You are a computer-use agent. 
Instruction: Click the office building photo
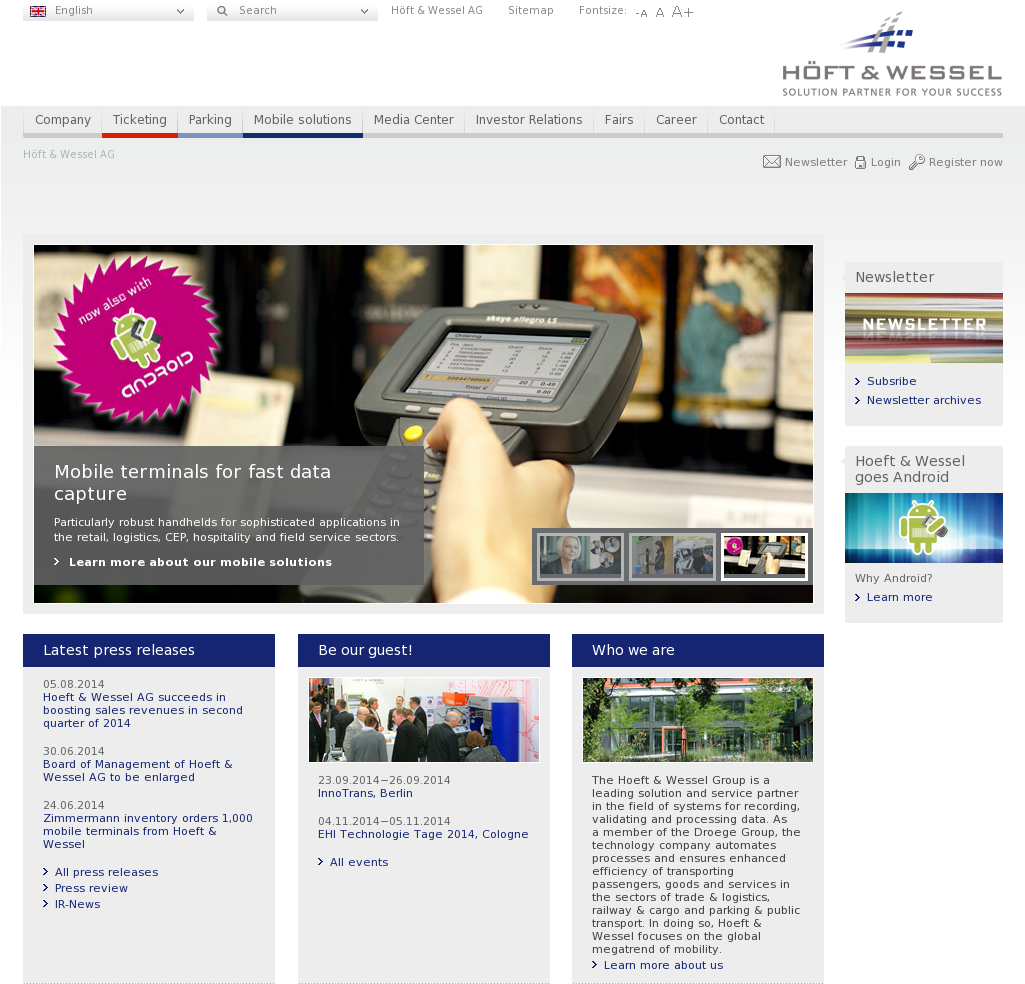click(697, 720)
